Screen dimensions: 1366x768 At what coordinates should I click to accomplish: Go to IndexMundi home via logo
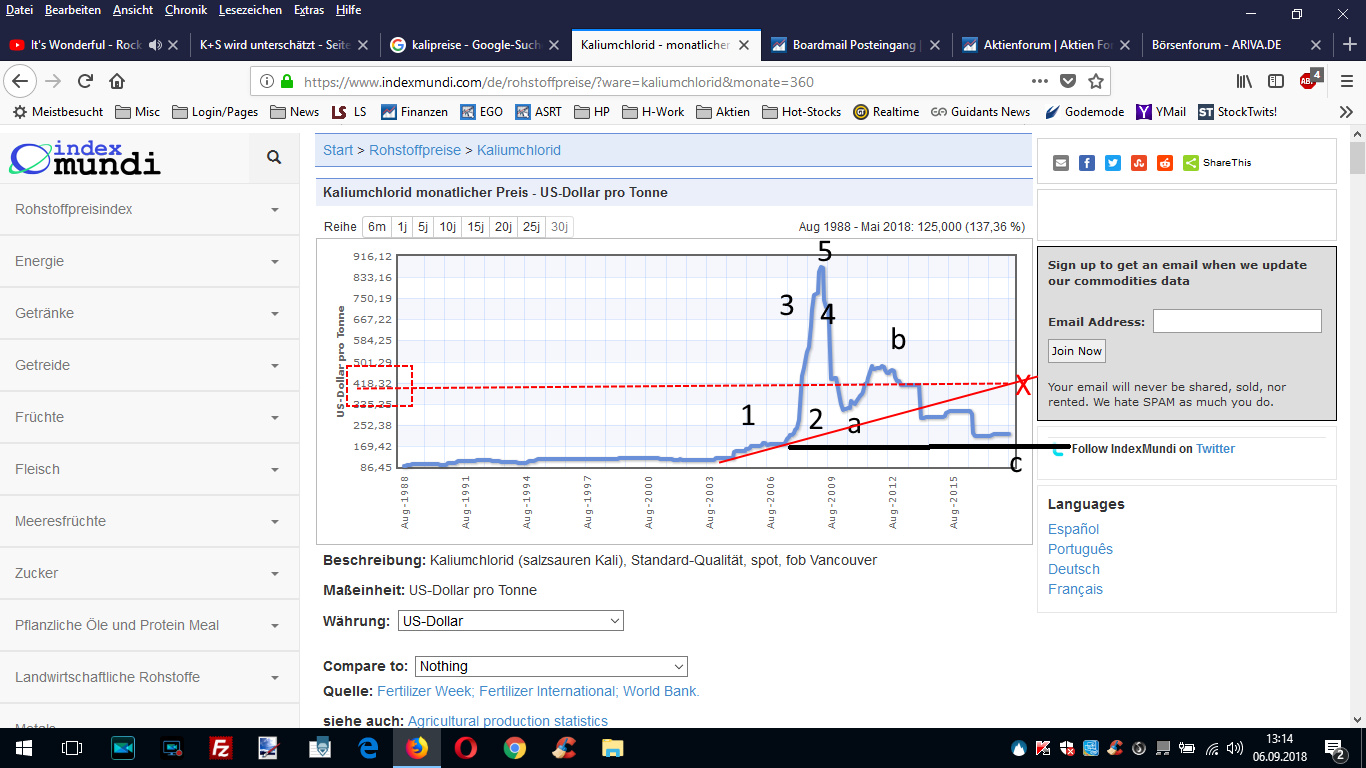coord(85,158)
